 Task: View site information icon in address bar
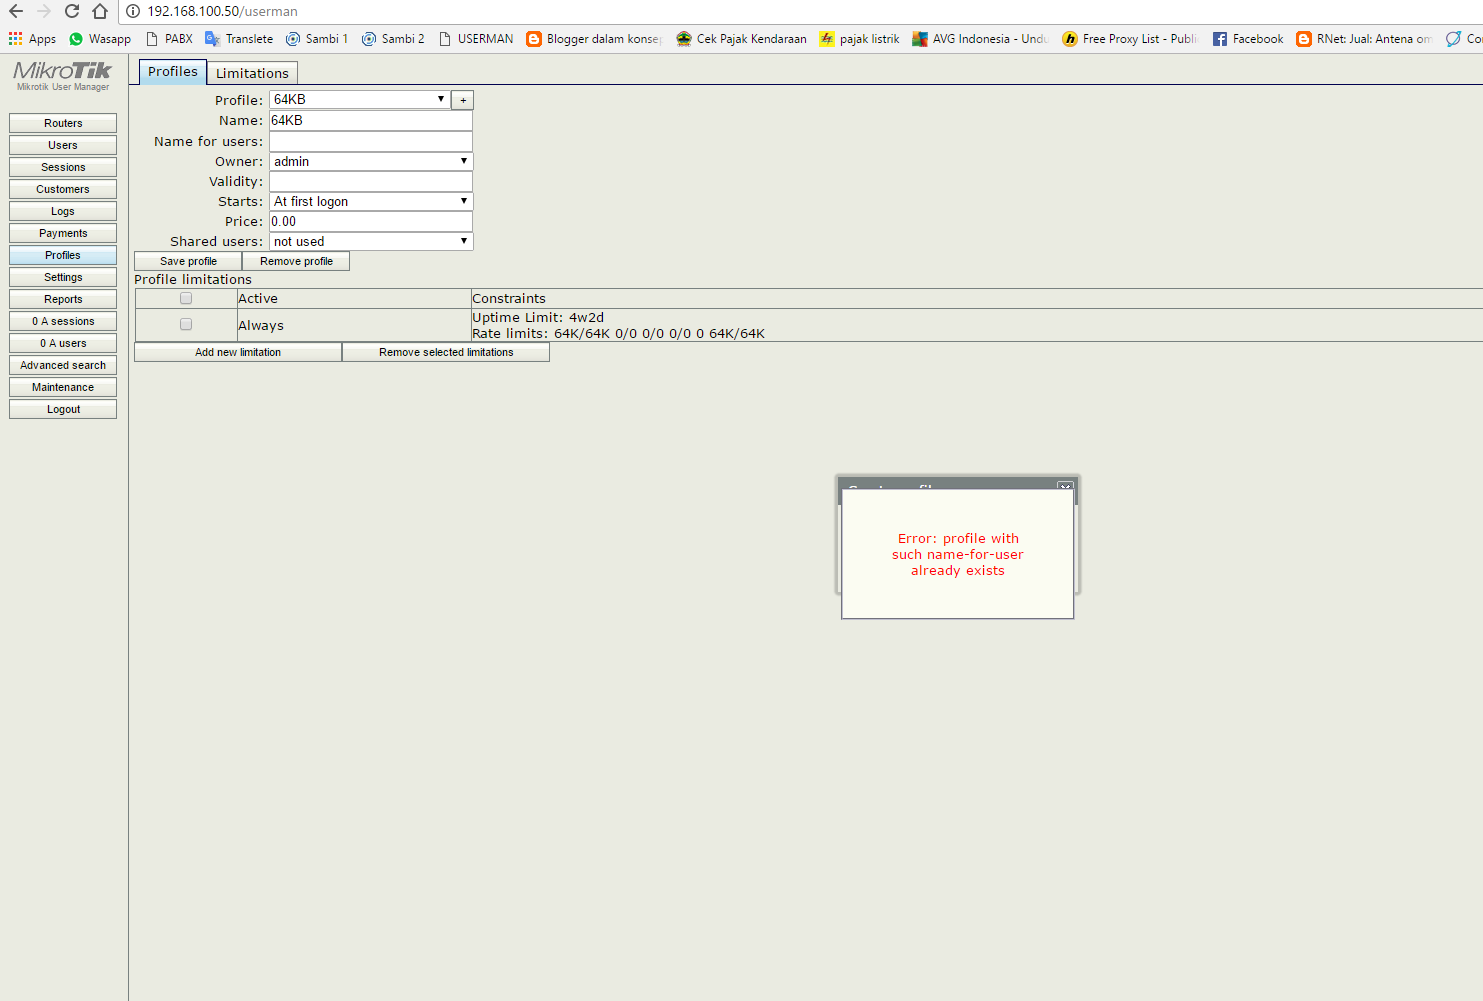132,11
